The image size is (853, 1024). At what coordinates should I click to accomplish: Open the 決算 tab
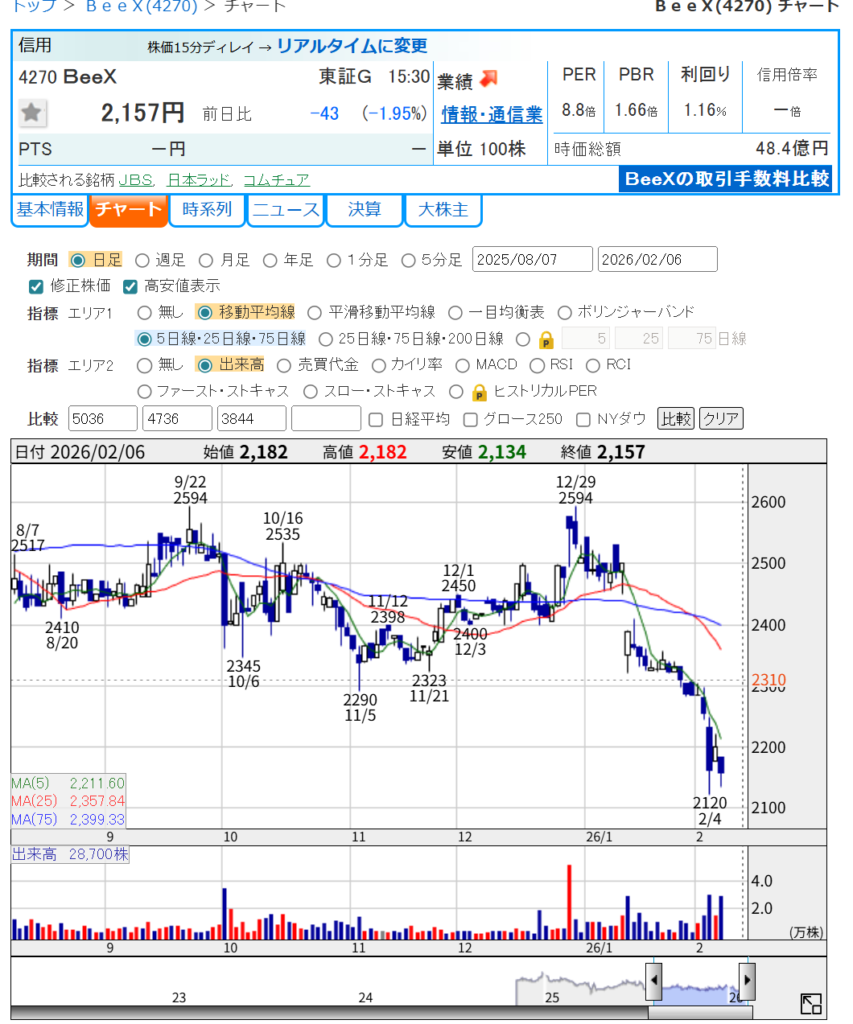pyautogui.click(x=364, y=210)
